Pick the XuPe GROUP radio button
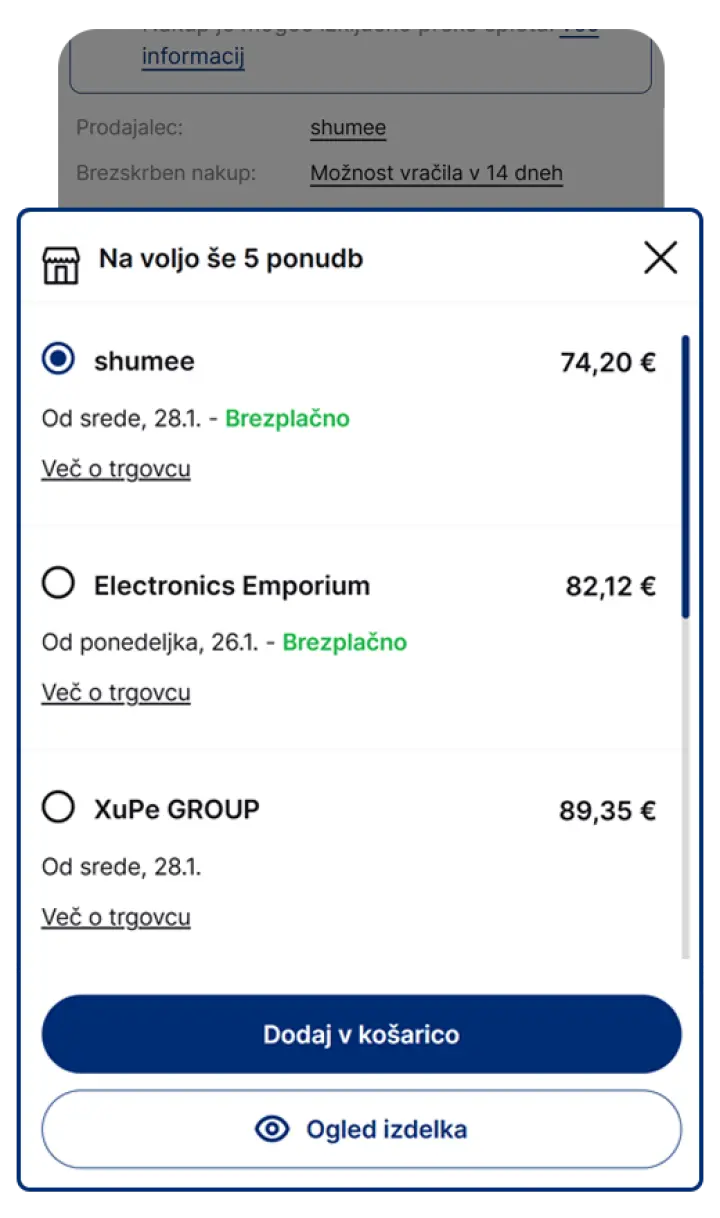720x1218 pixels. tap(59, 807)
